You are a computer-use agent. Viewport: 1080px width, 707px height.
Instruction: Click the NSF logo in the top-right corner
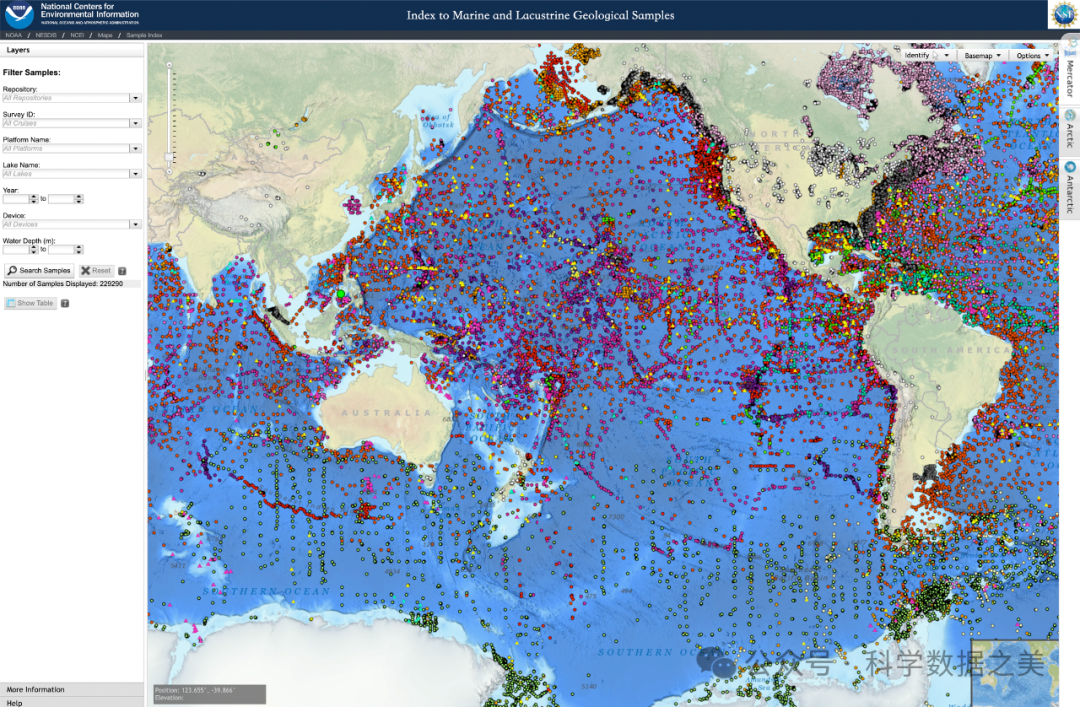click(1063, 15)
